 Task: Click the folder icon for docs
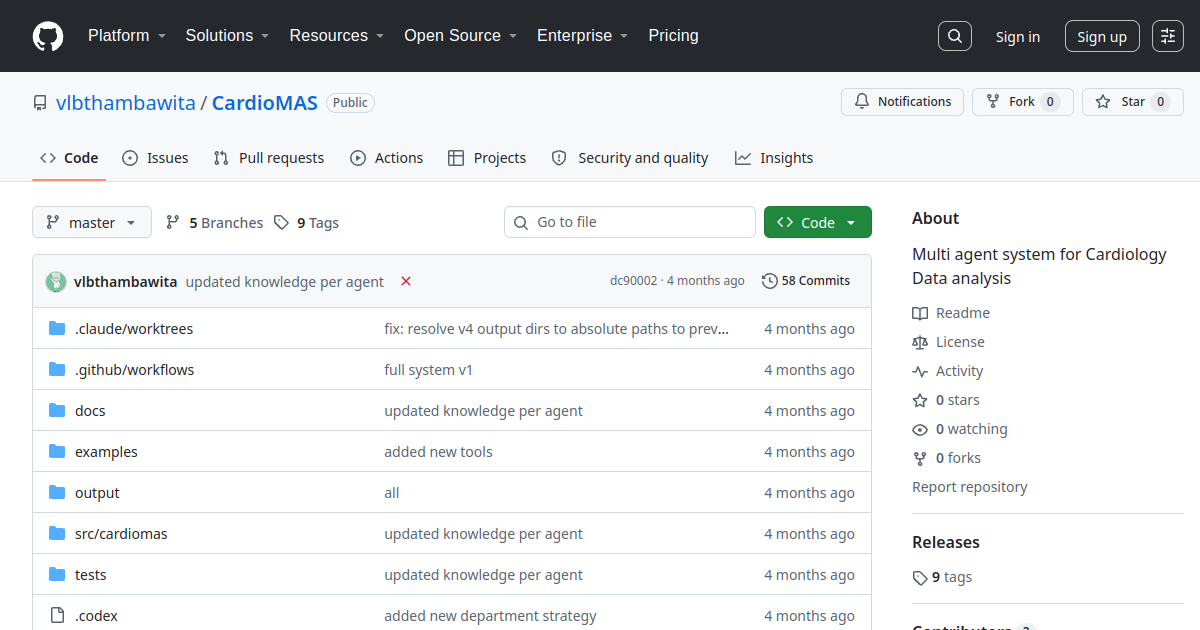(57, 411)
